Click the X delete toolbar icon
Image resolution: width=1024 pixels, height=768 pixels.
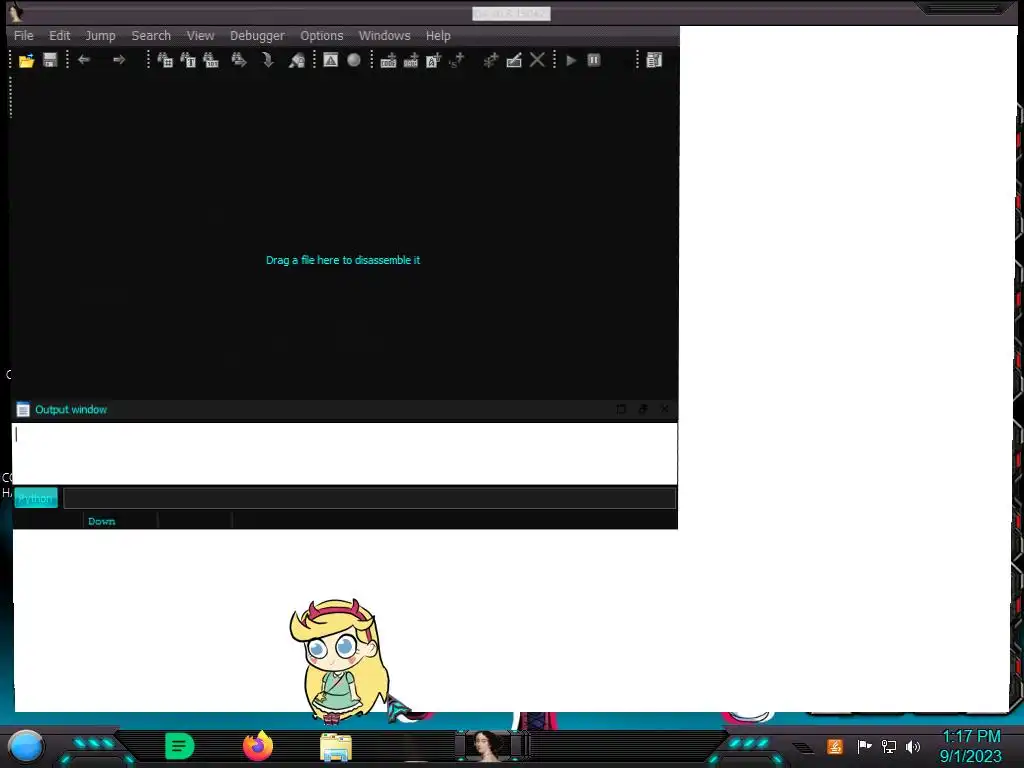click(x=537, y=60)
